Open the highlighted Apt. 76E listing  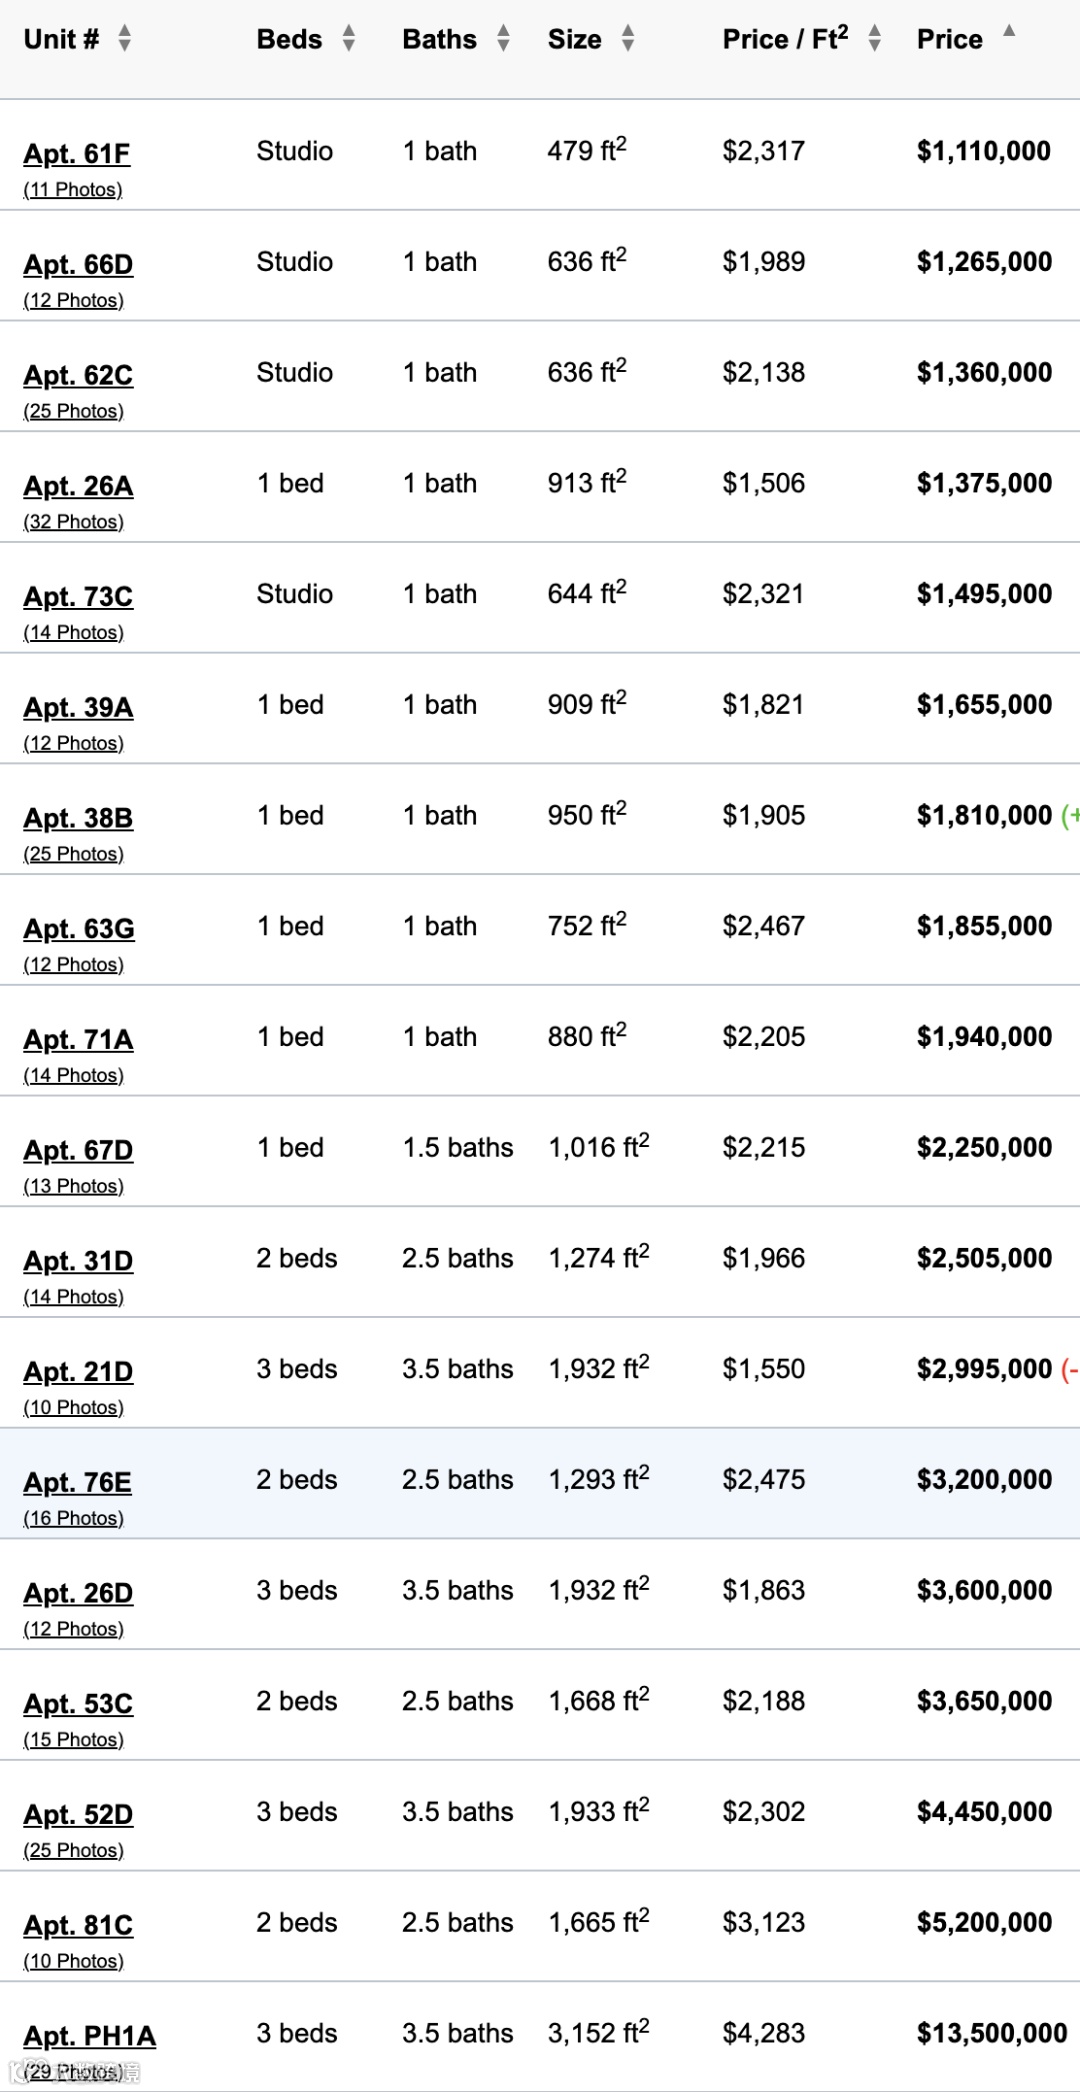(x=77, y=1482)
